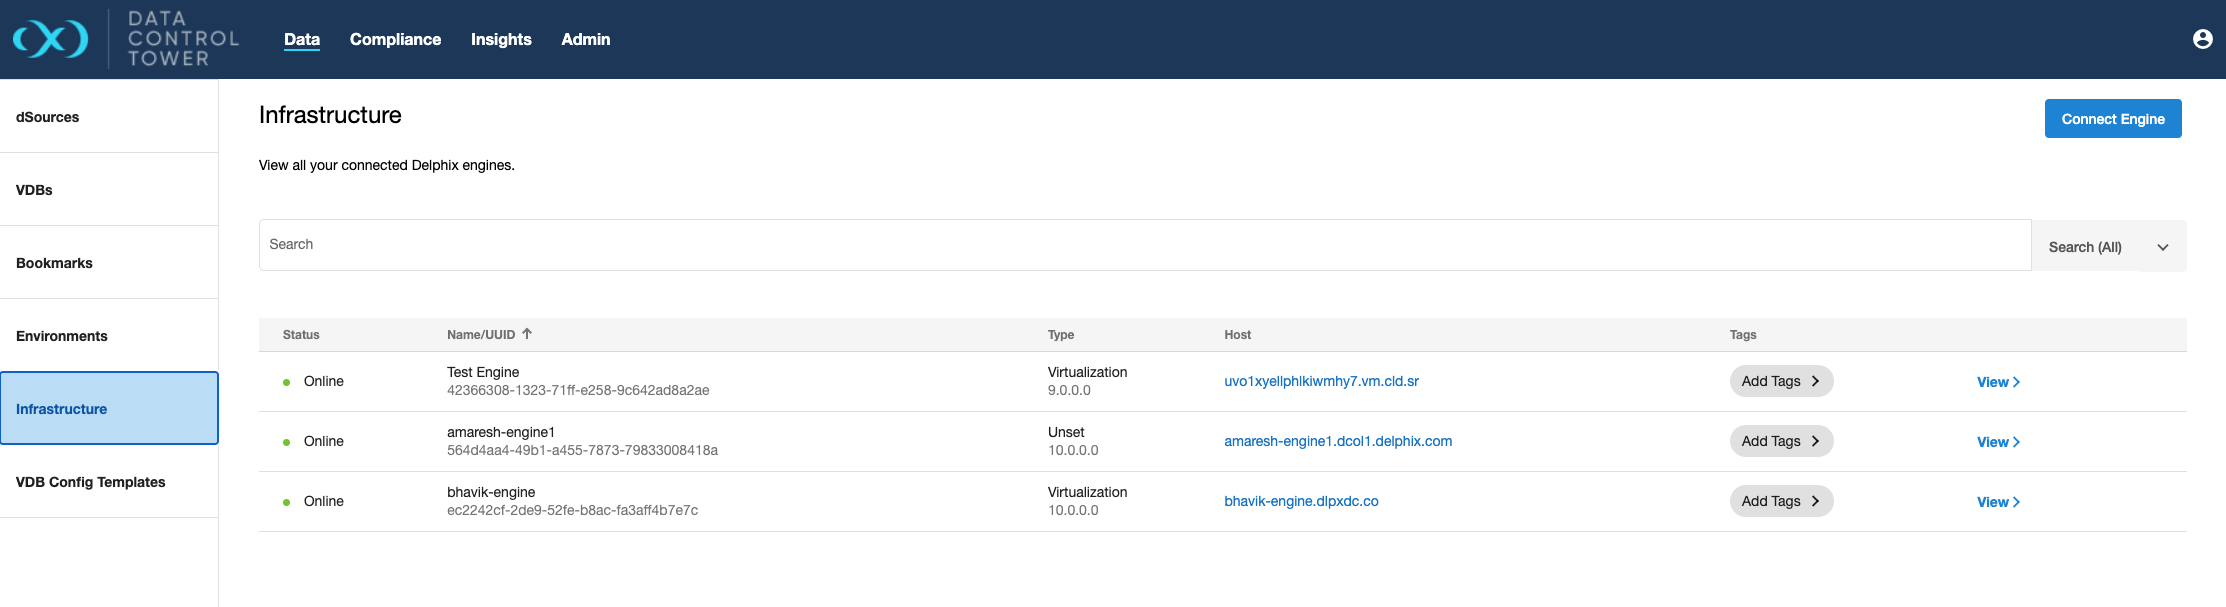The image size is (2226, 607).
Task: Expand Add Tags for bhavik-engine
Action: 1780,501
